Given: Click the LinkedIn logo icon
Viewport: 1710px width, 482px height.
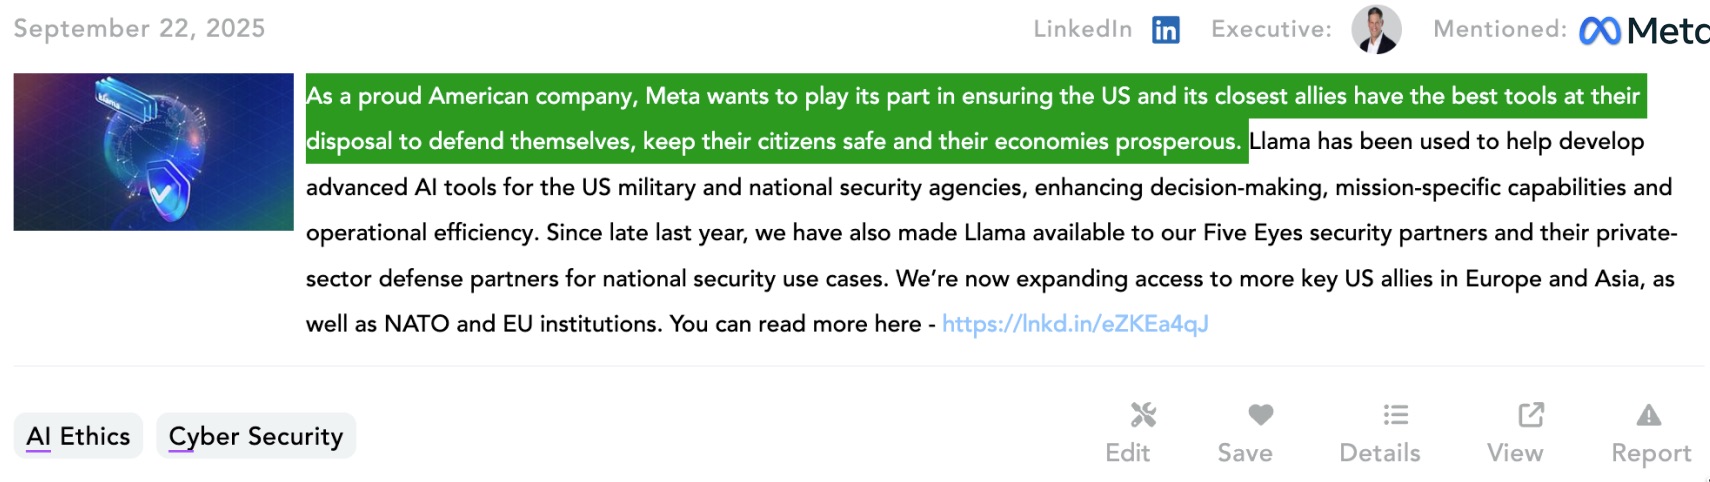Looking at the screenshot, I should [1165, 30].
